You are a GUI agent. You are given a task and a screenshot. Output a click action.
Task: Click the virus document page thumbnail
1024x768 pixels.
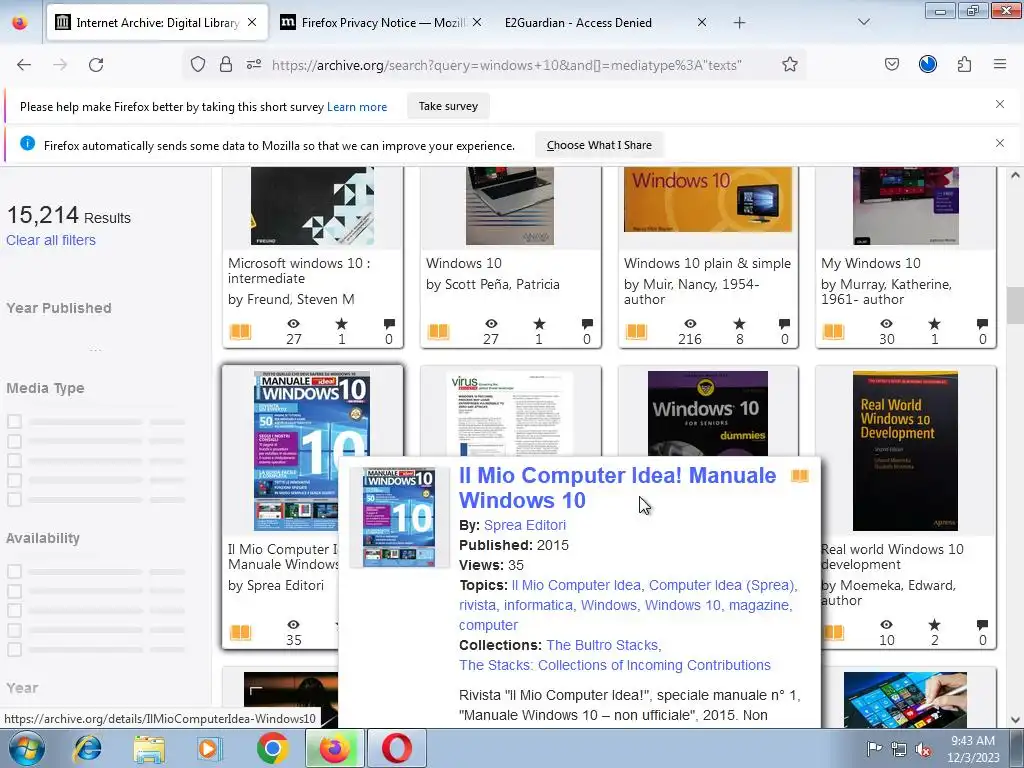coord(510,413)
